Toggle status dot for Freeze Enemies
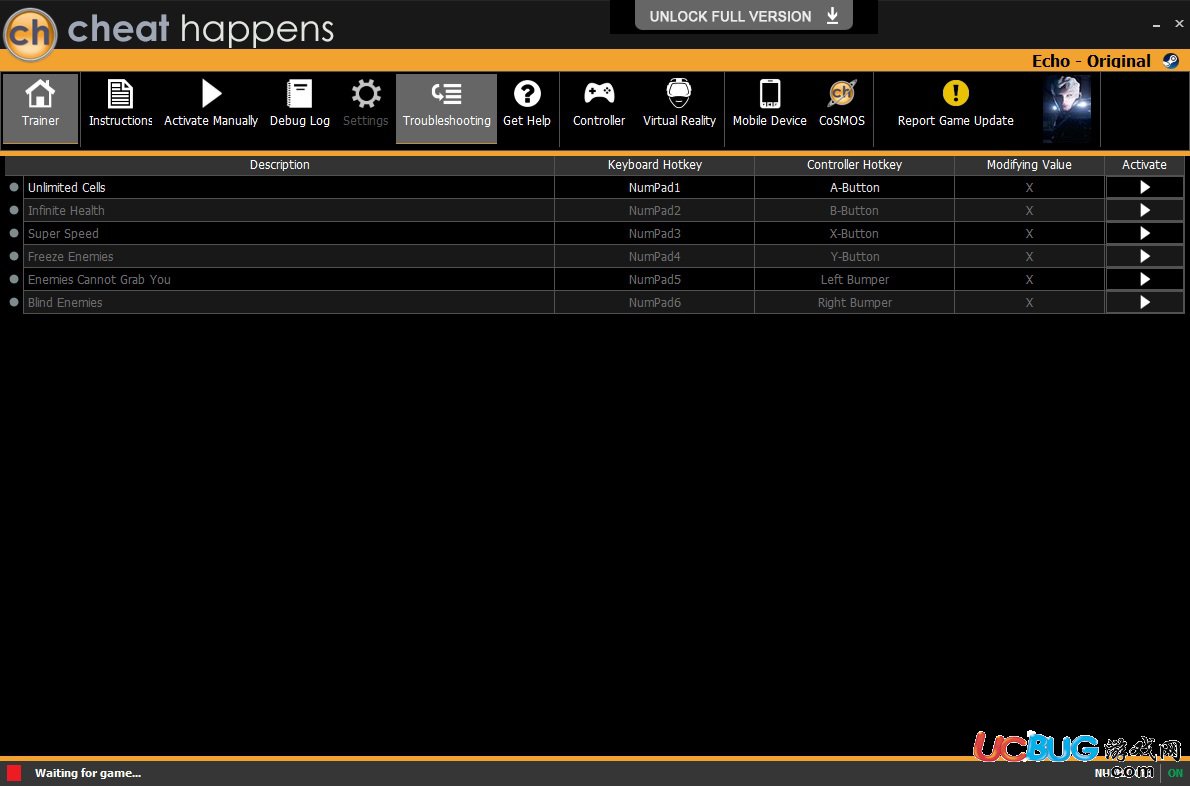The height and width of the screenshot is (786, 1190). (x=14, y=256)
